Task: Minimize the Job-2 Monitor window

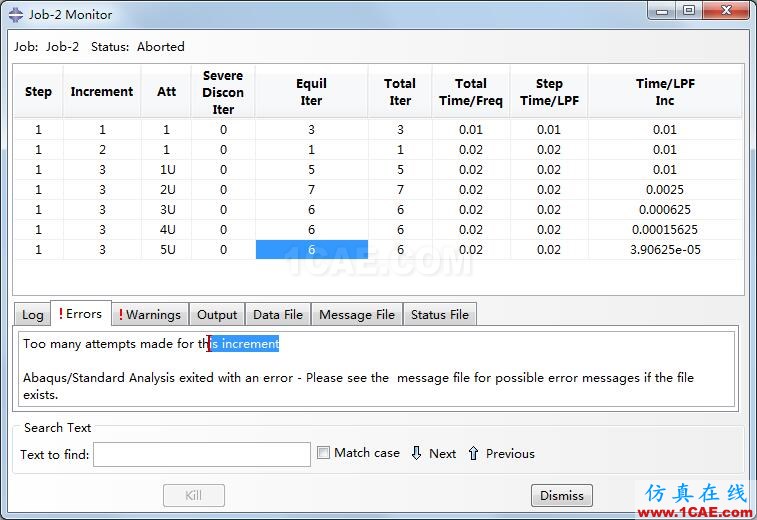Action: (662, 11)
